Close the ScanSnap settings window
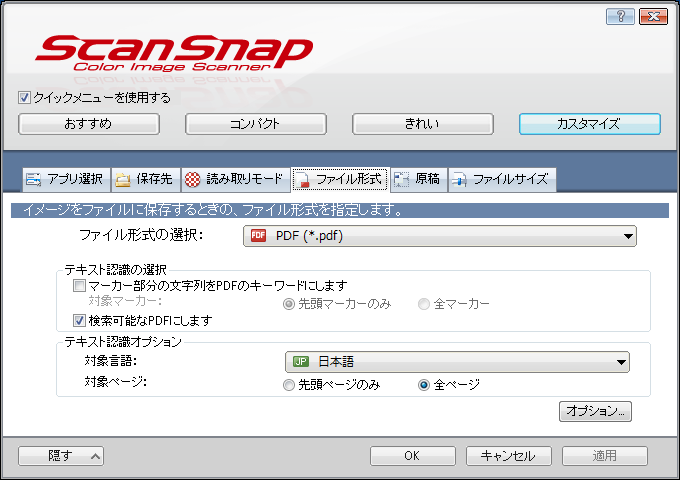Viewport: 680px width, 480px height. [653, 16]
